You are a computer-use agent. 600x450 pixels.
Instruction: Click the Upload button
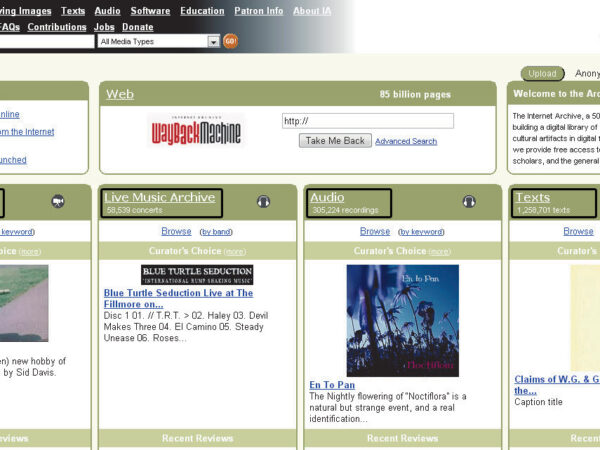(x=542, y=74)
